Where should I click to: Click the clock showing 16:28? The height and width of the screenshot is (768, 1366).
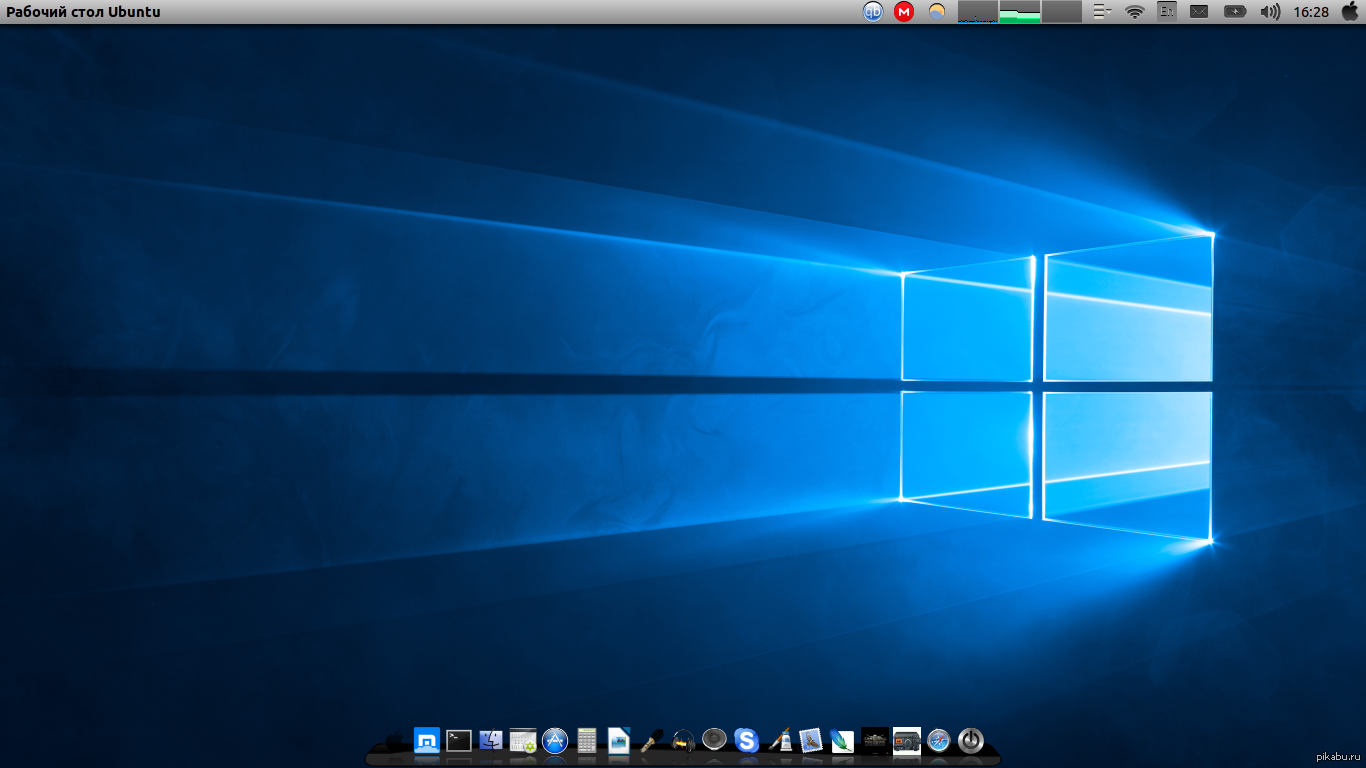(x=1311, y=12)
